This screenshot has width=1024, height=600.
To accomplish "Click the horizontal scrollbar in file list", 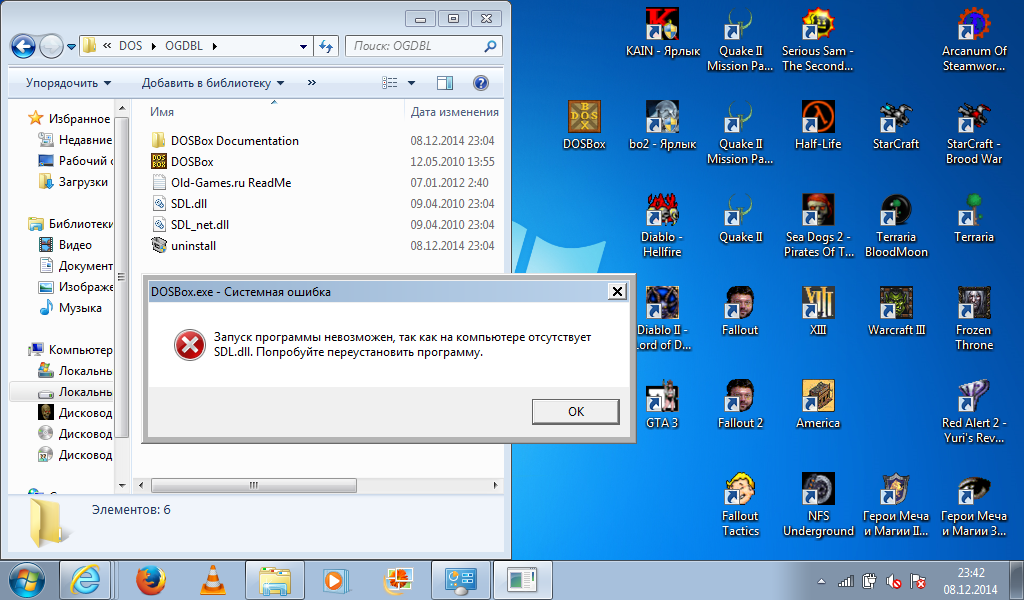I will (x=254, y=485).
